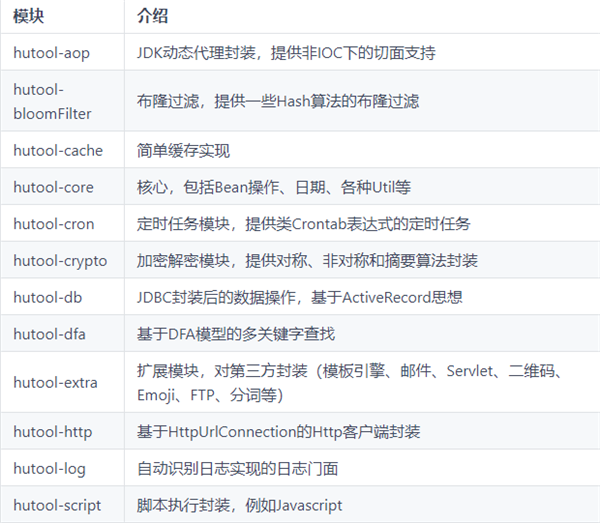The width and height of the screenshot is (600, 523).
Task: Click the hutool-crypto module name
Action: coord(60,260)
